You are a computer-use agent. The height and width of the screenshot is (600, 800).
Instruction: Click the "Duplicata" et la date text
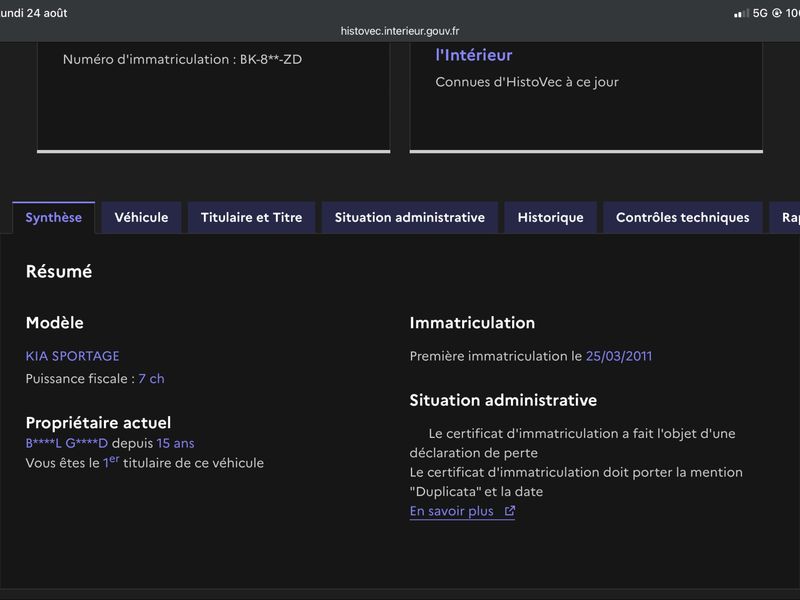(x=477, y=491)
